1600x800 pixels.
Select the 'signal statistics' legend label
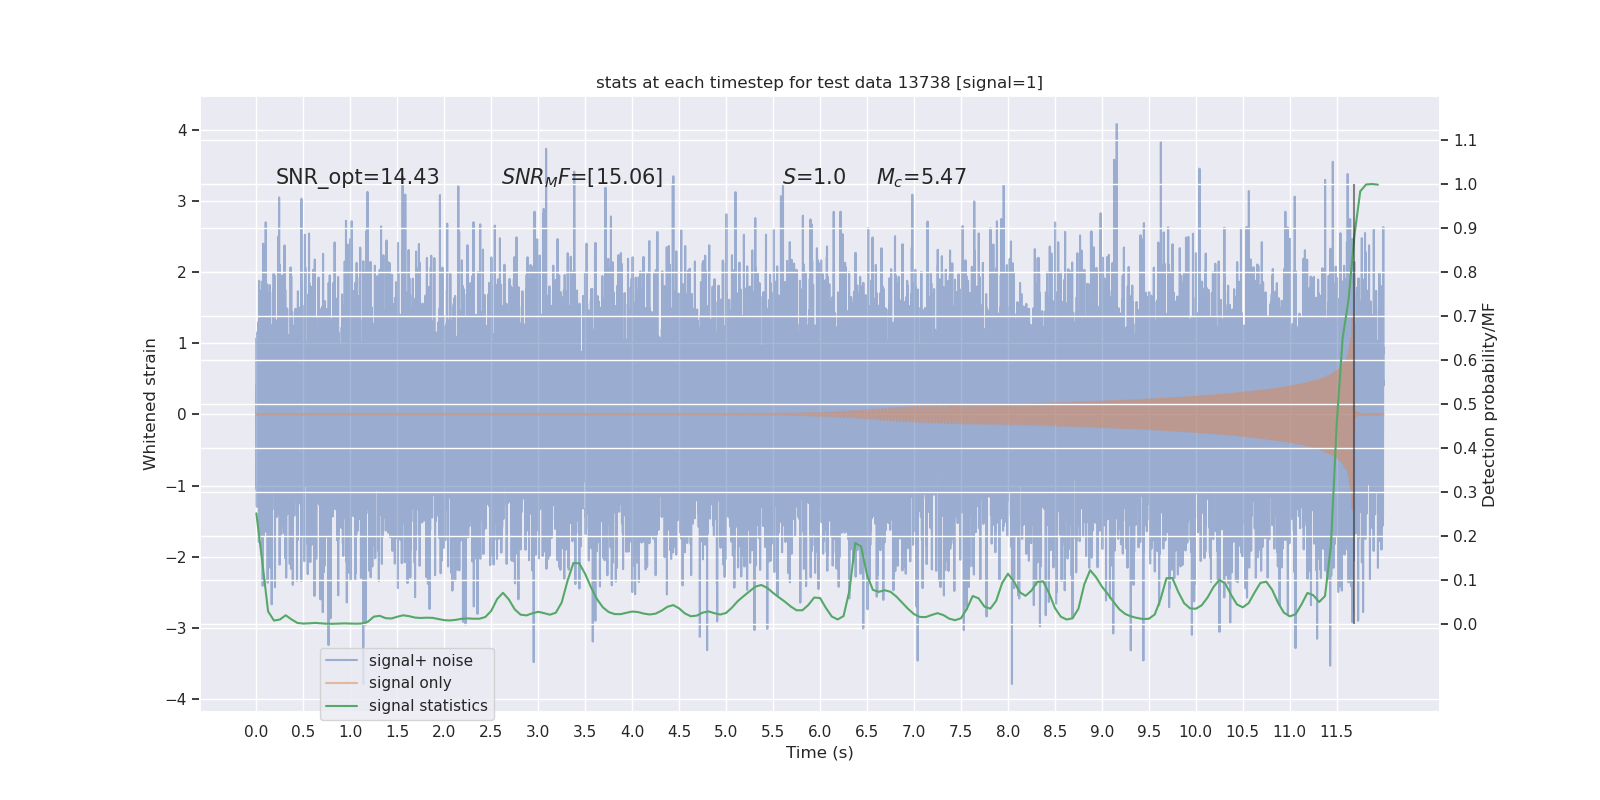click(x=428, y=706)
